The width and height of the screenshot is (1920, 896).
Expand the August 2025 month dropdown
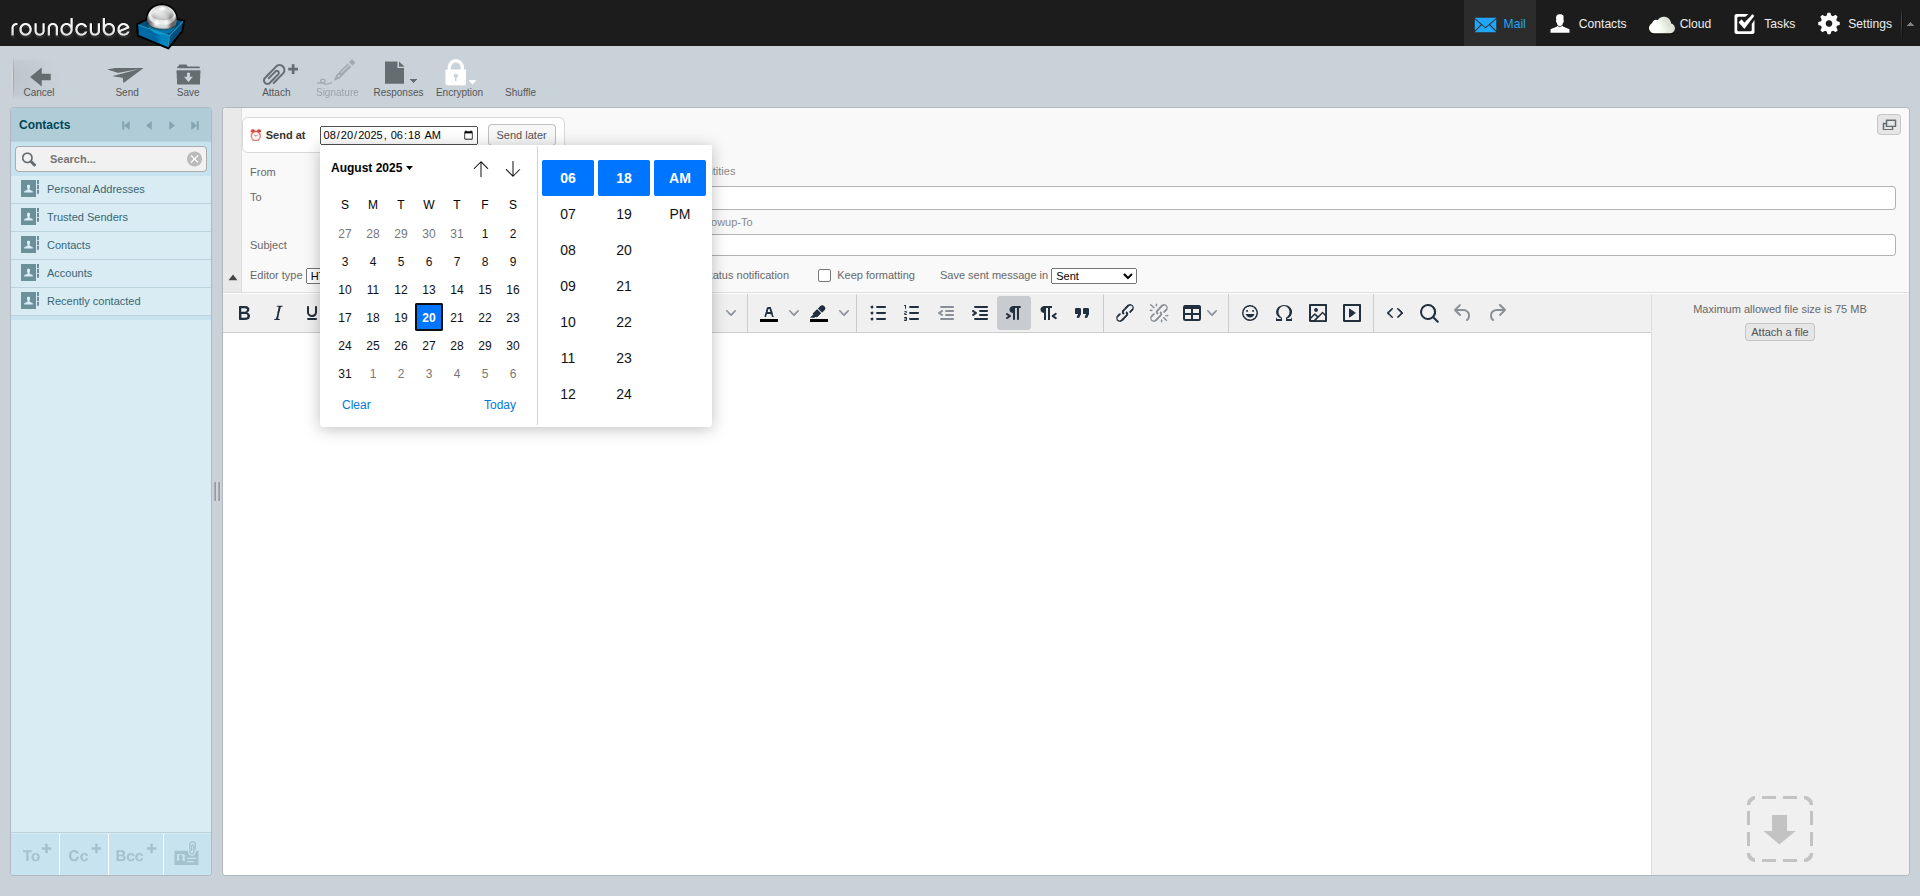point(372,168)
